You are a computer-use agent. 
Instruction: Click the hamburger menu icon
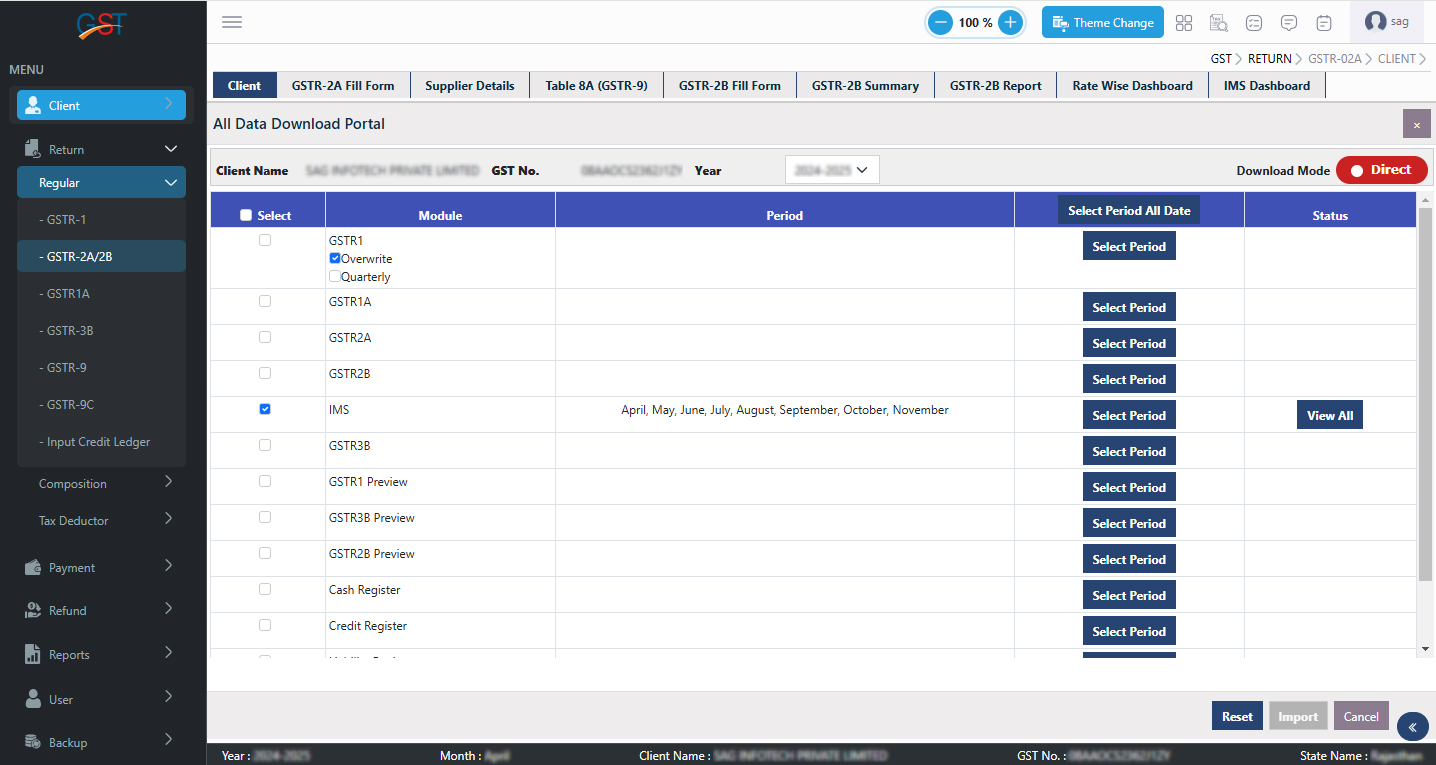pos(232,22)
